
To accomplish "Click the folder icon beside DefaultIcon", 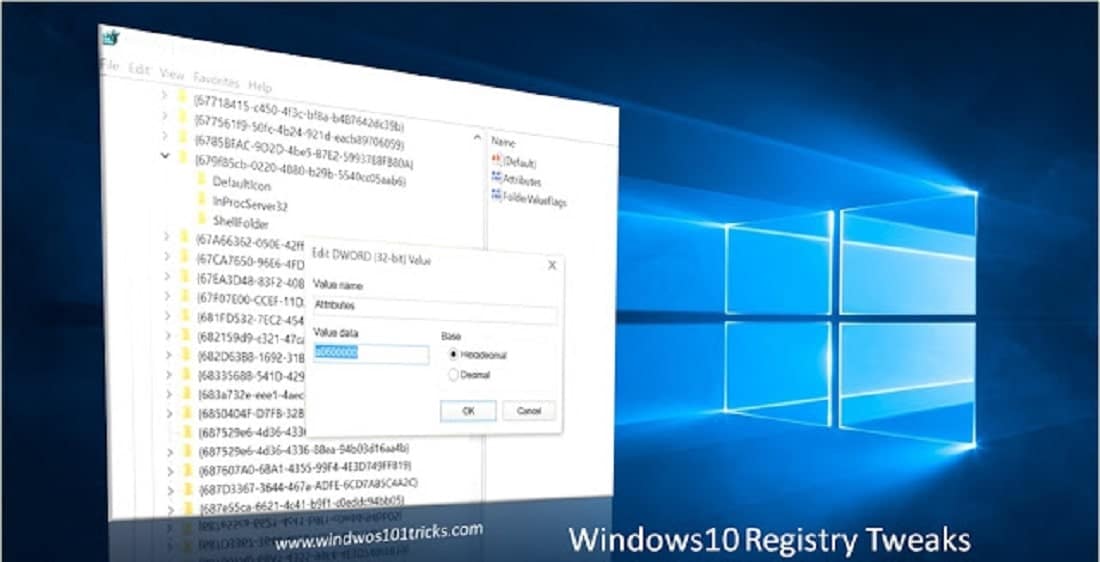I will 203,180.
